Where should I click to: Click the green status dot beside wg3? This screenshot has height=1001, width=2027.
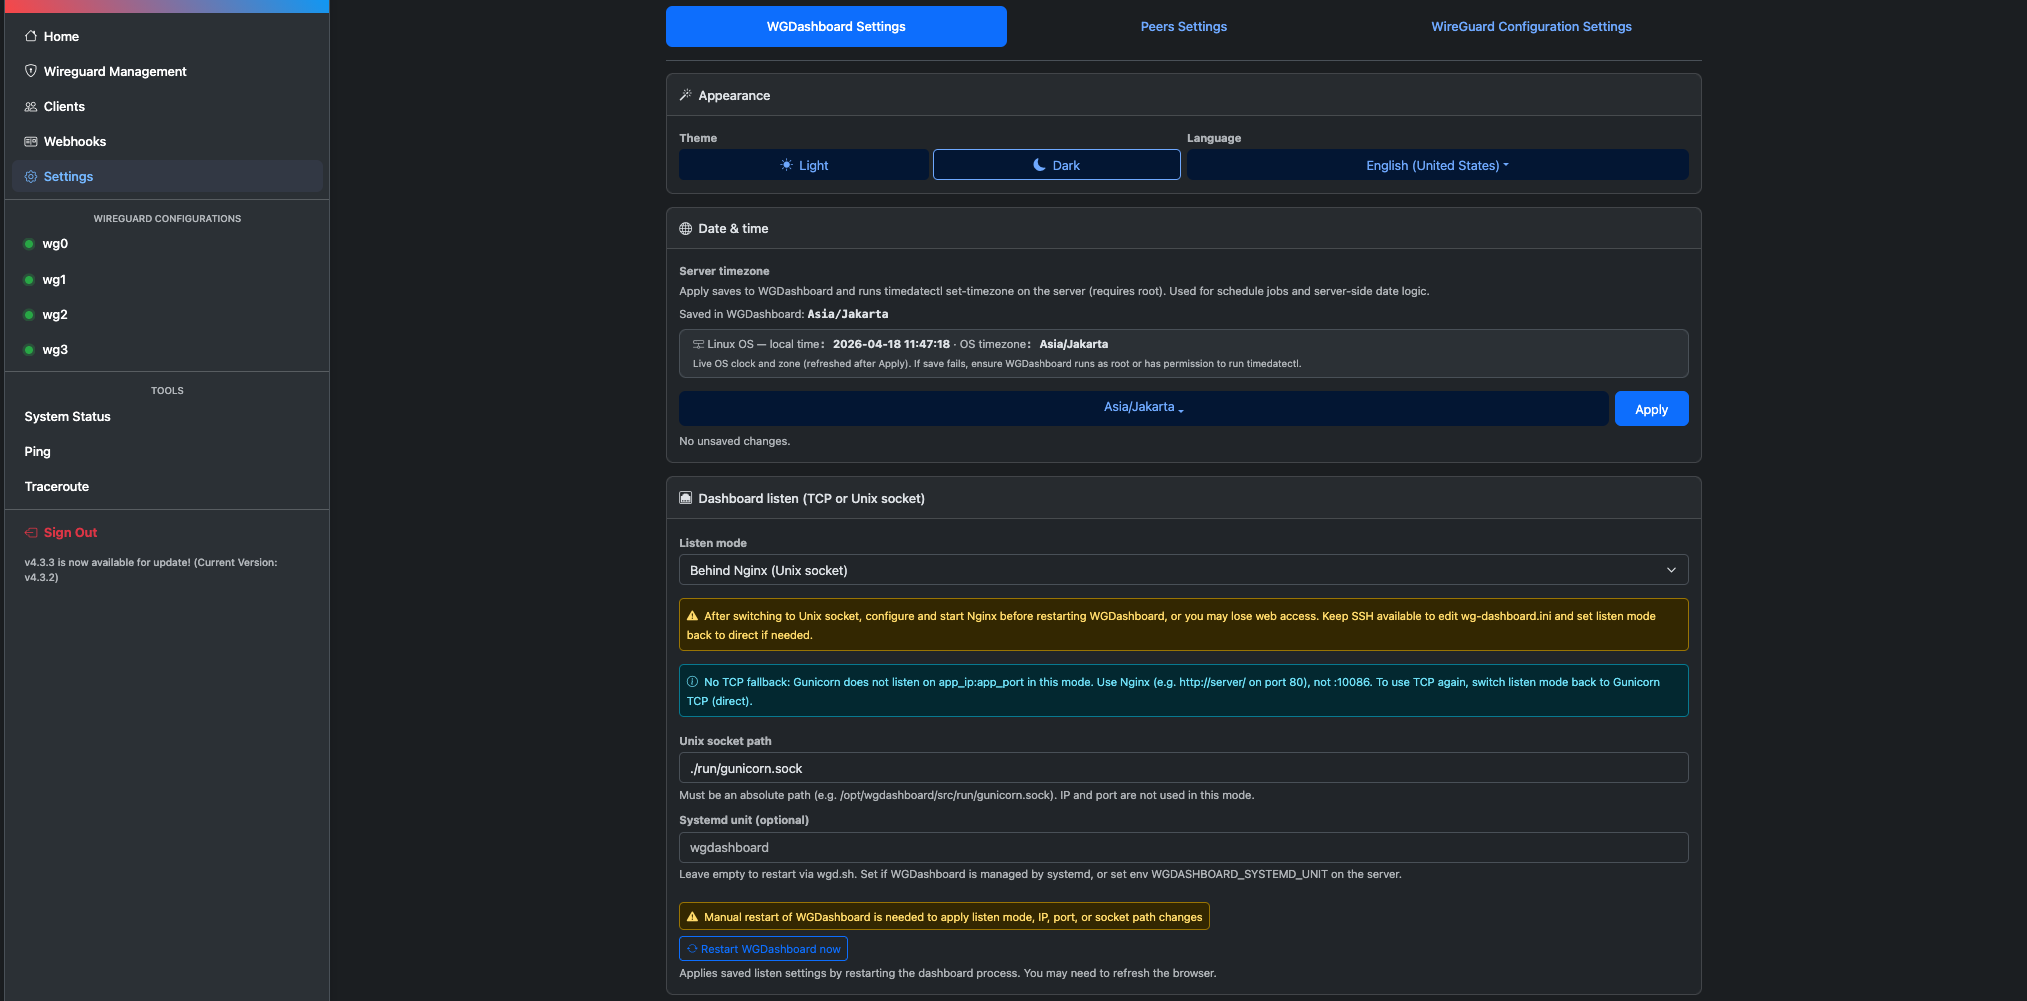(29, 350)
